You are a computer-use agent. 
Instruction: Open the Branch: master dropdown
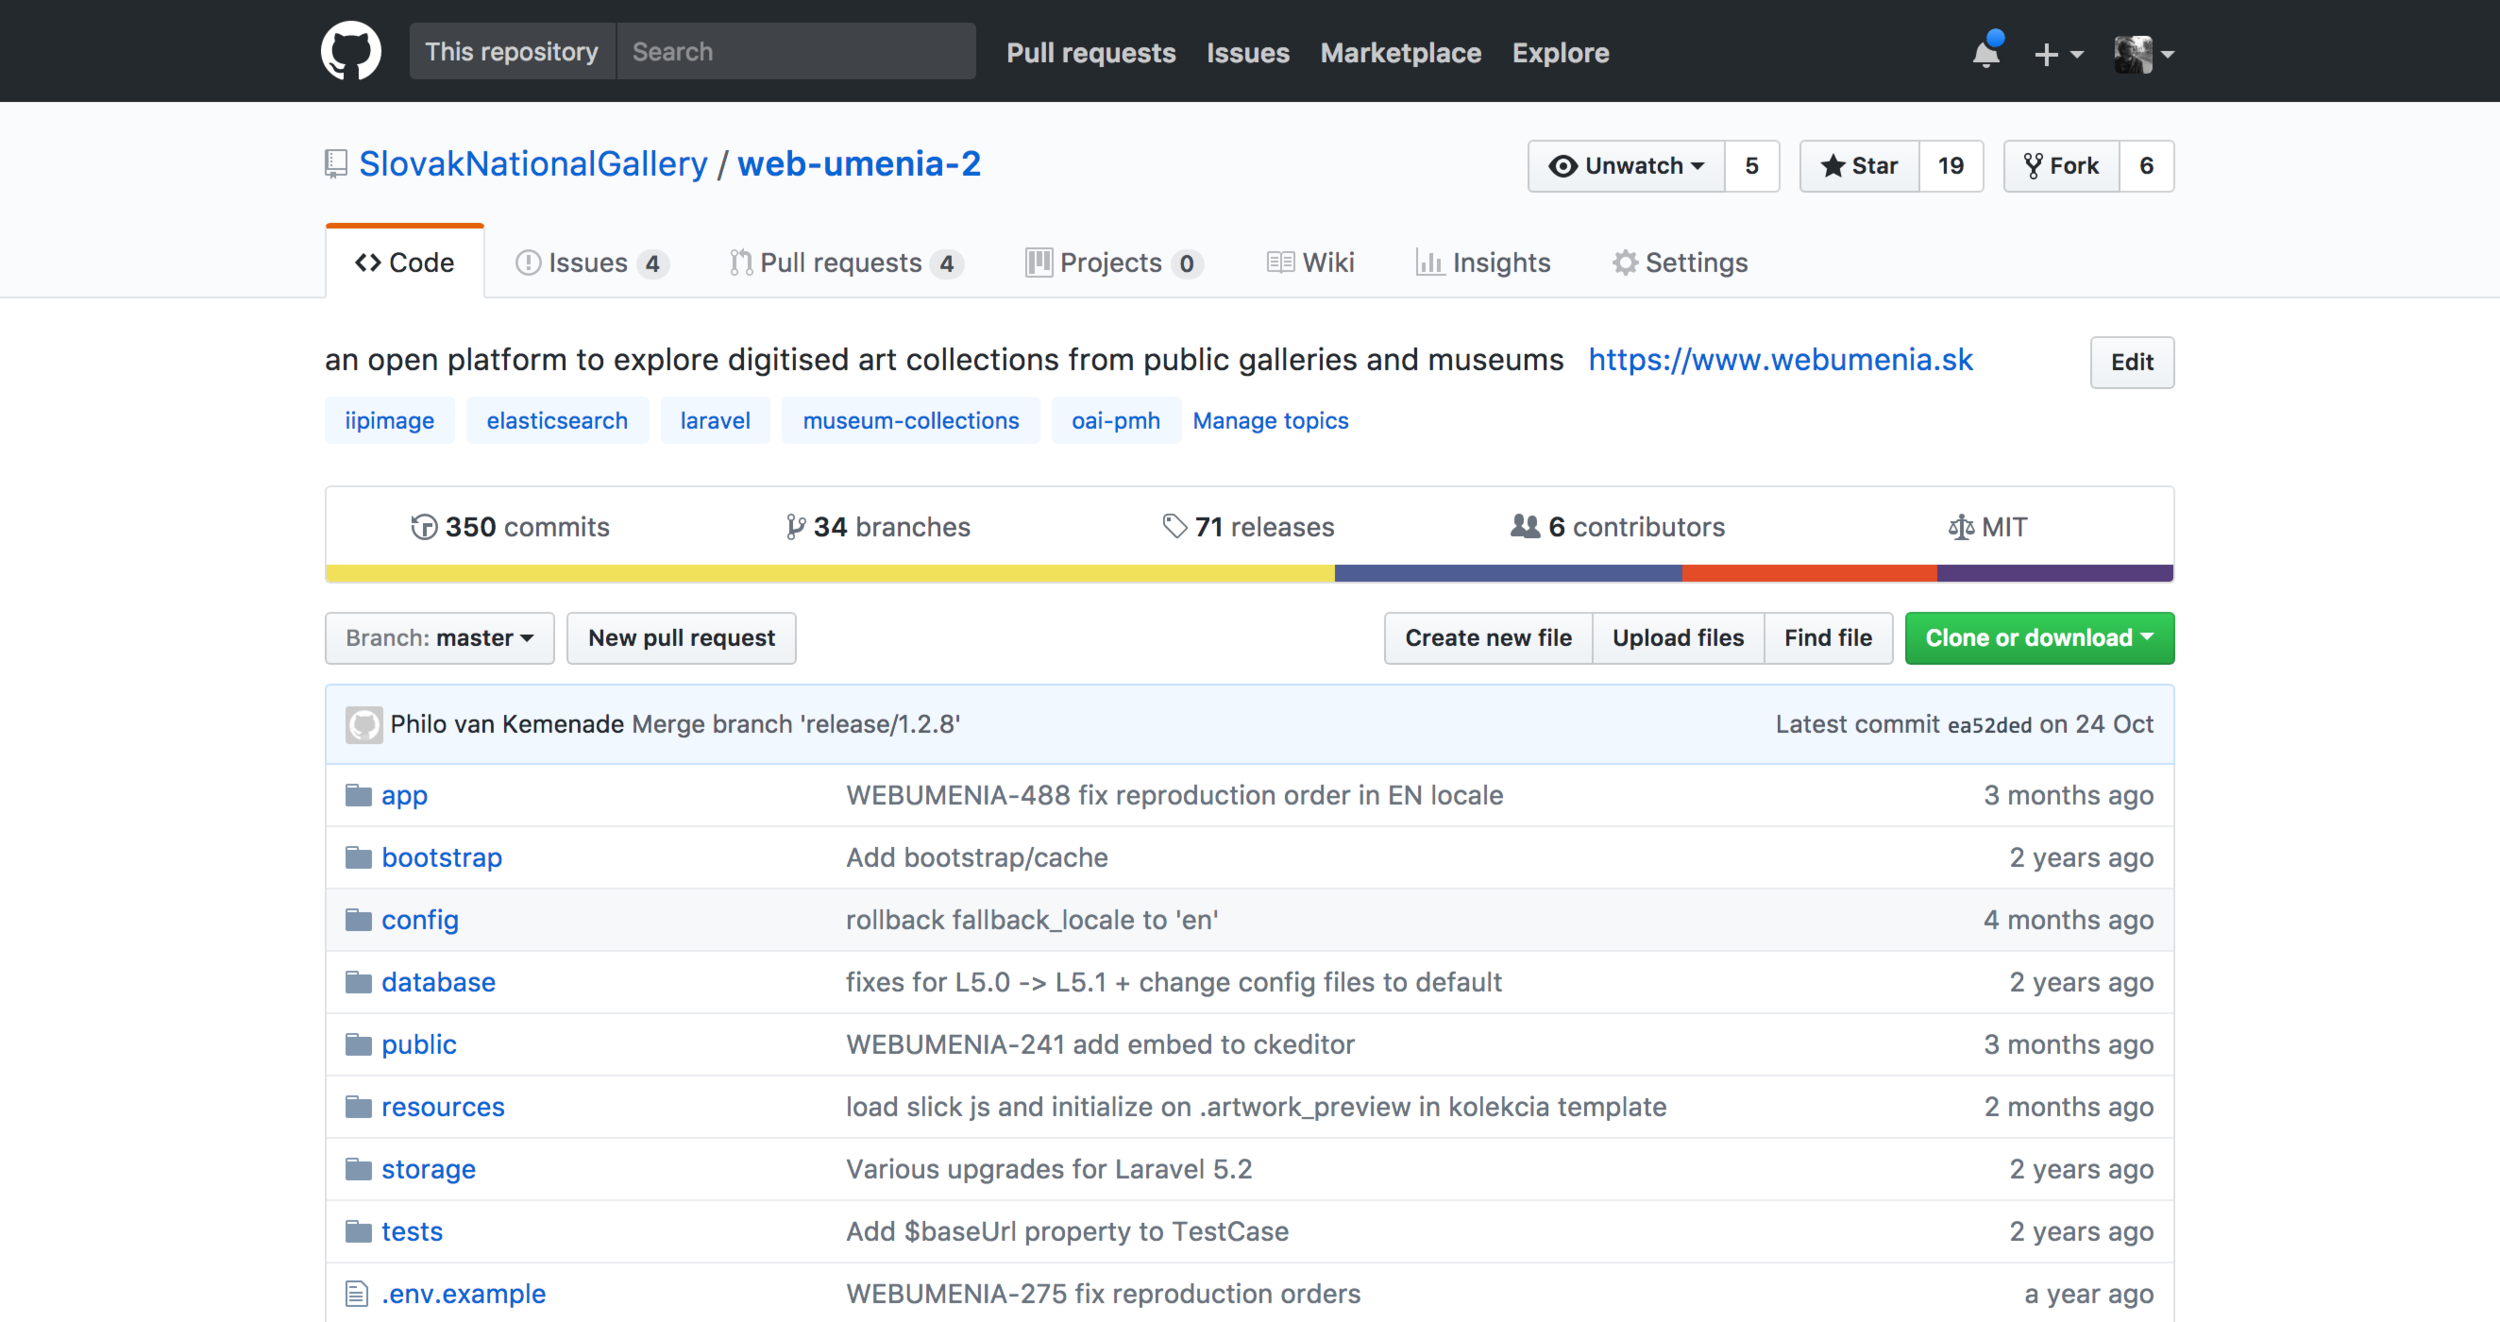coord(439,638)
